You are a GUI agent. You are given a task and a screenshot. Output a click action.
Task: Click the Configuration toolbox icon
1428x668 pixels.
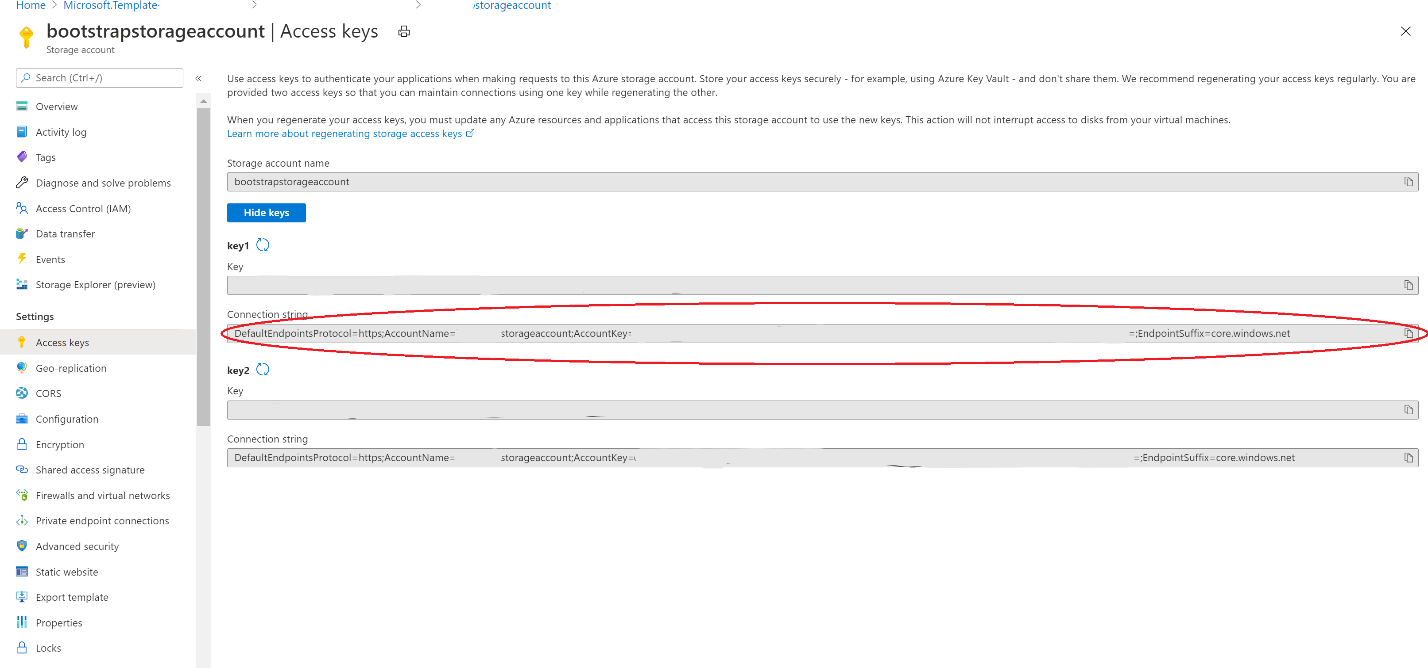tap(22, 419)
